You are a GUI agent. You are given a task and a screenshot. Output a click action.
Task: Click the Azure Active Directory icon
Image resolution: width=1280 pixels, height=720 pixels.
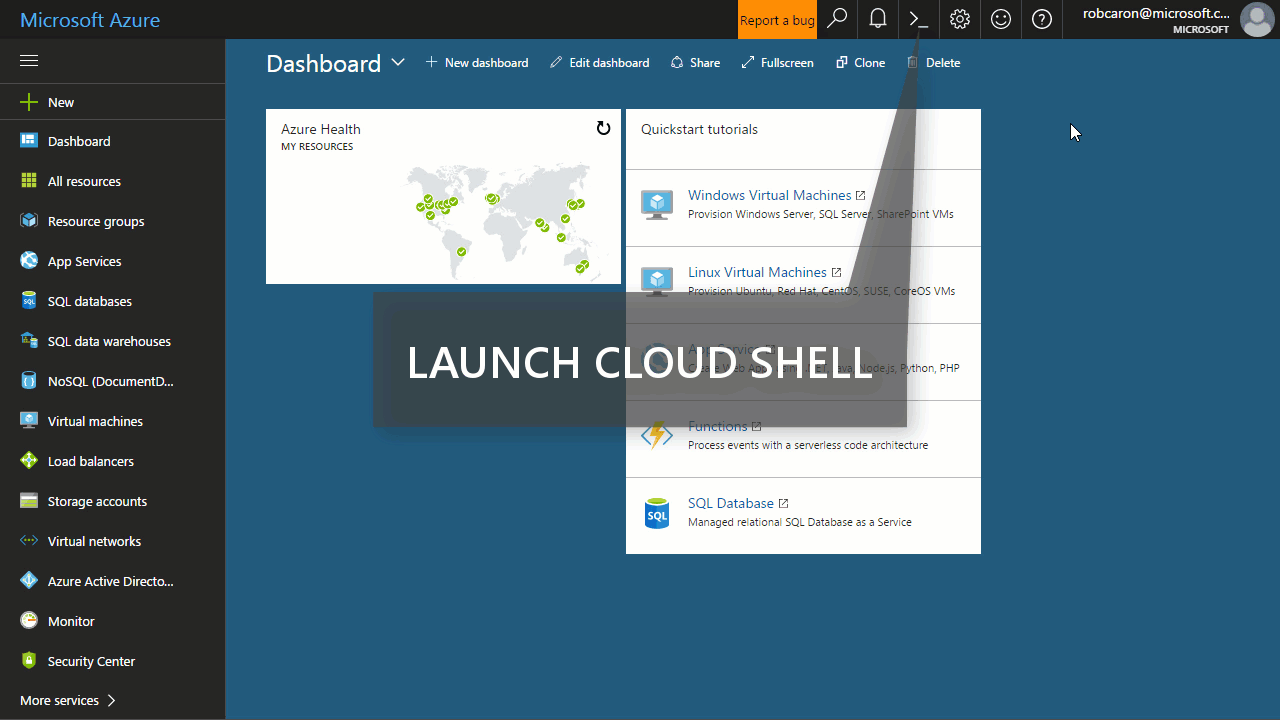pos(29,581)
